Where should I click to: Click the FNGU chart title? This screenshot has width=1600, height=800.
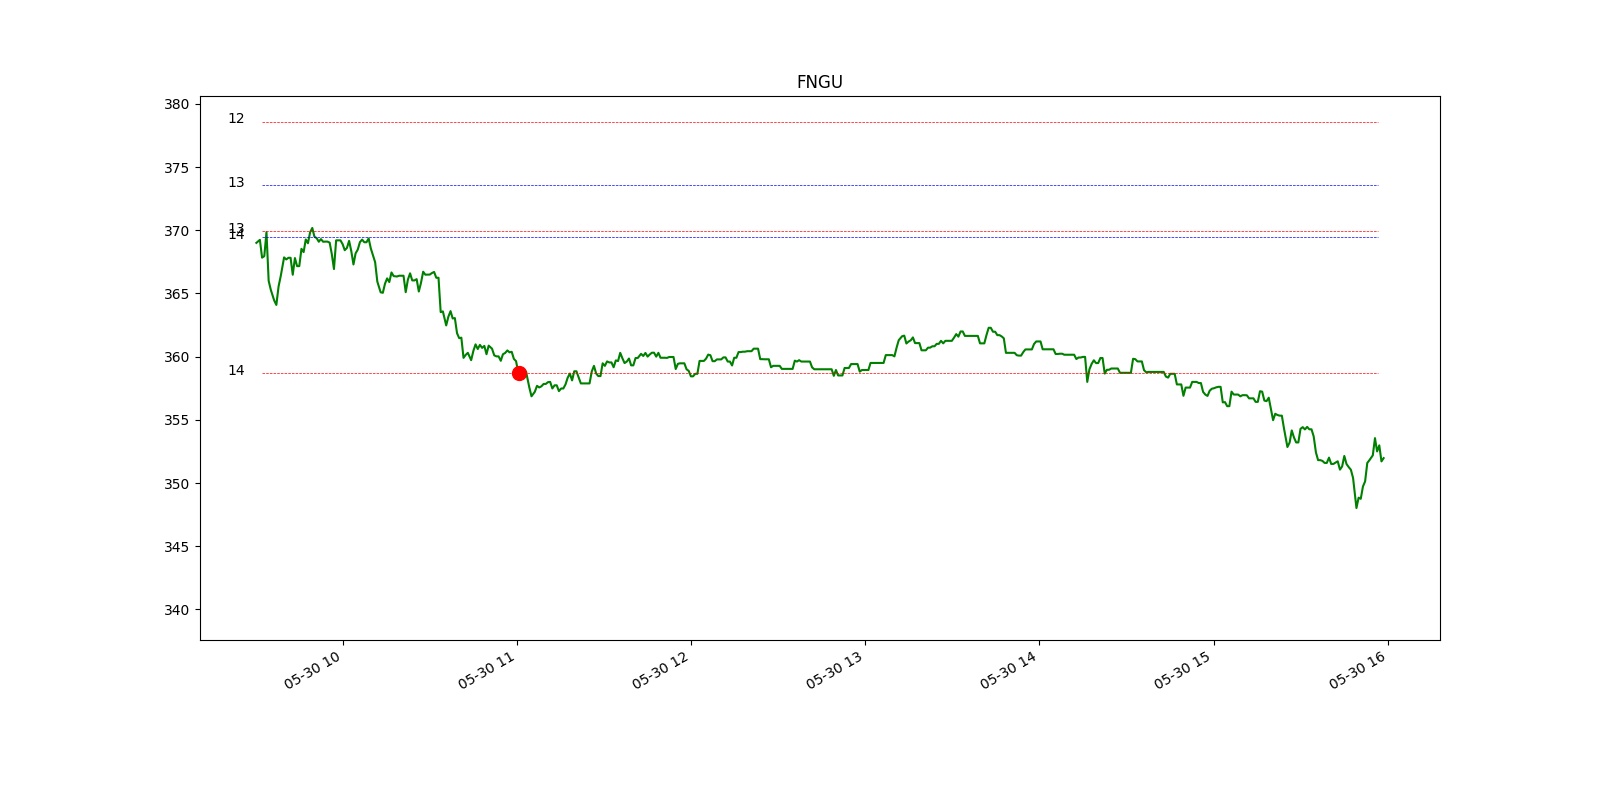819,82
